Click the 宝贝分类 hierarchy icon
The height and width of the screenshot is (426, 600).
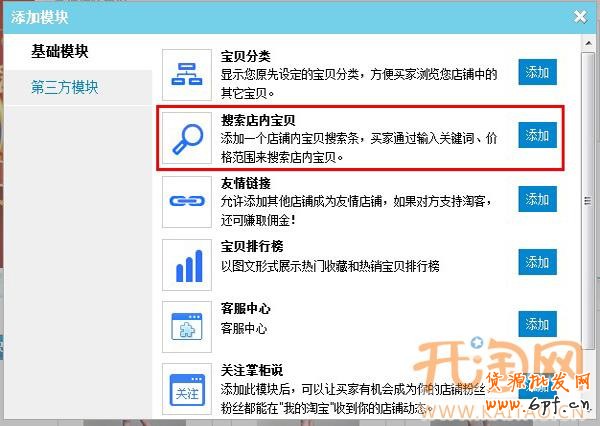[x=187, y=73]
